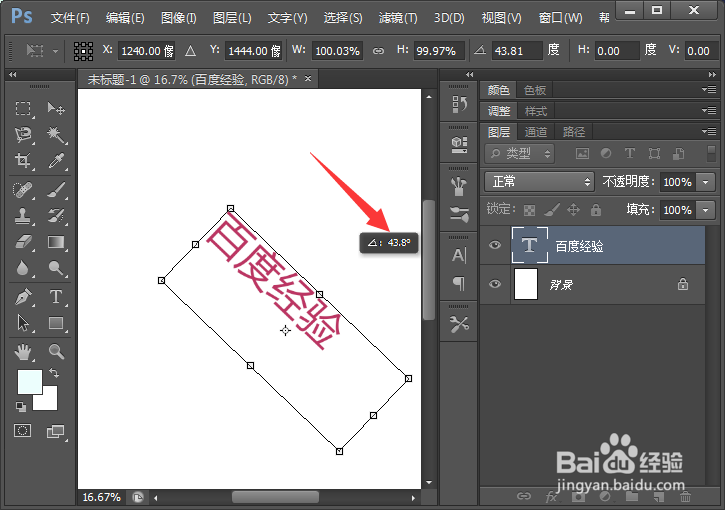The width and height of the screenshot is (725, 510).
Task: Select the Horizontal Type tool
Action: 56,297
